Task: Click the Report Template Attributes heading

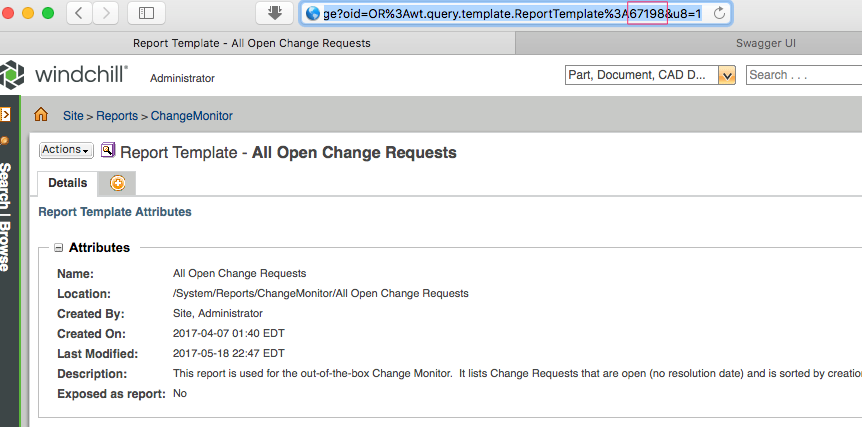Action: click(x=115, y=212)
